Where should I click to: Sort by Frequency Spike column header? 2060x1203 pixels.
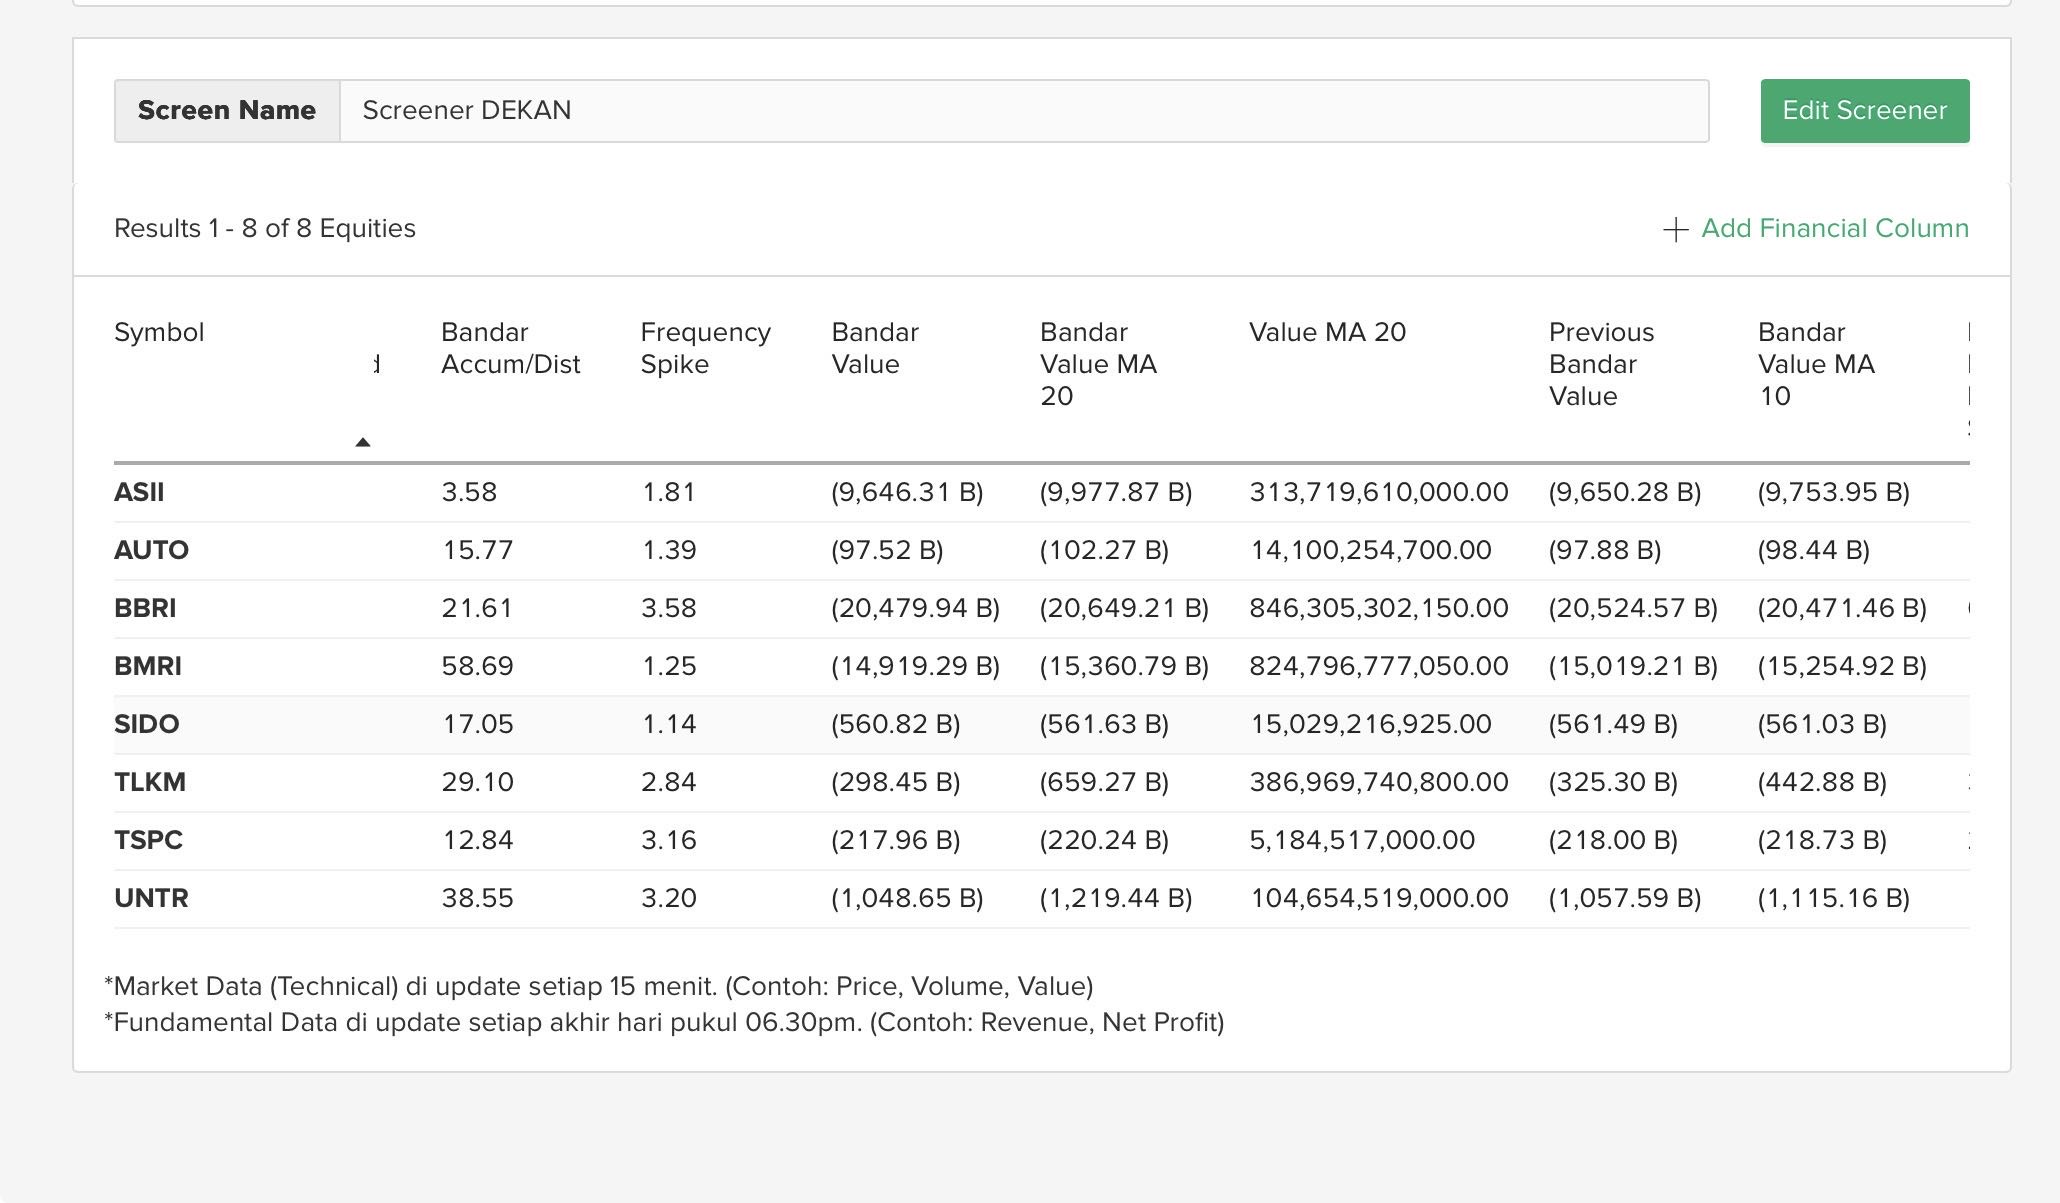click(705, 348)
